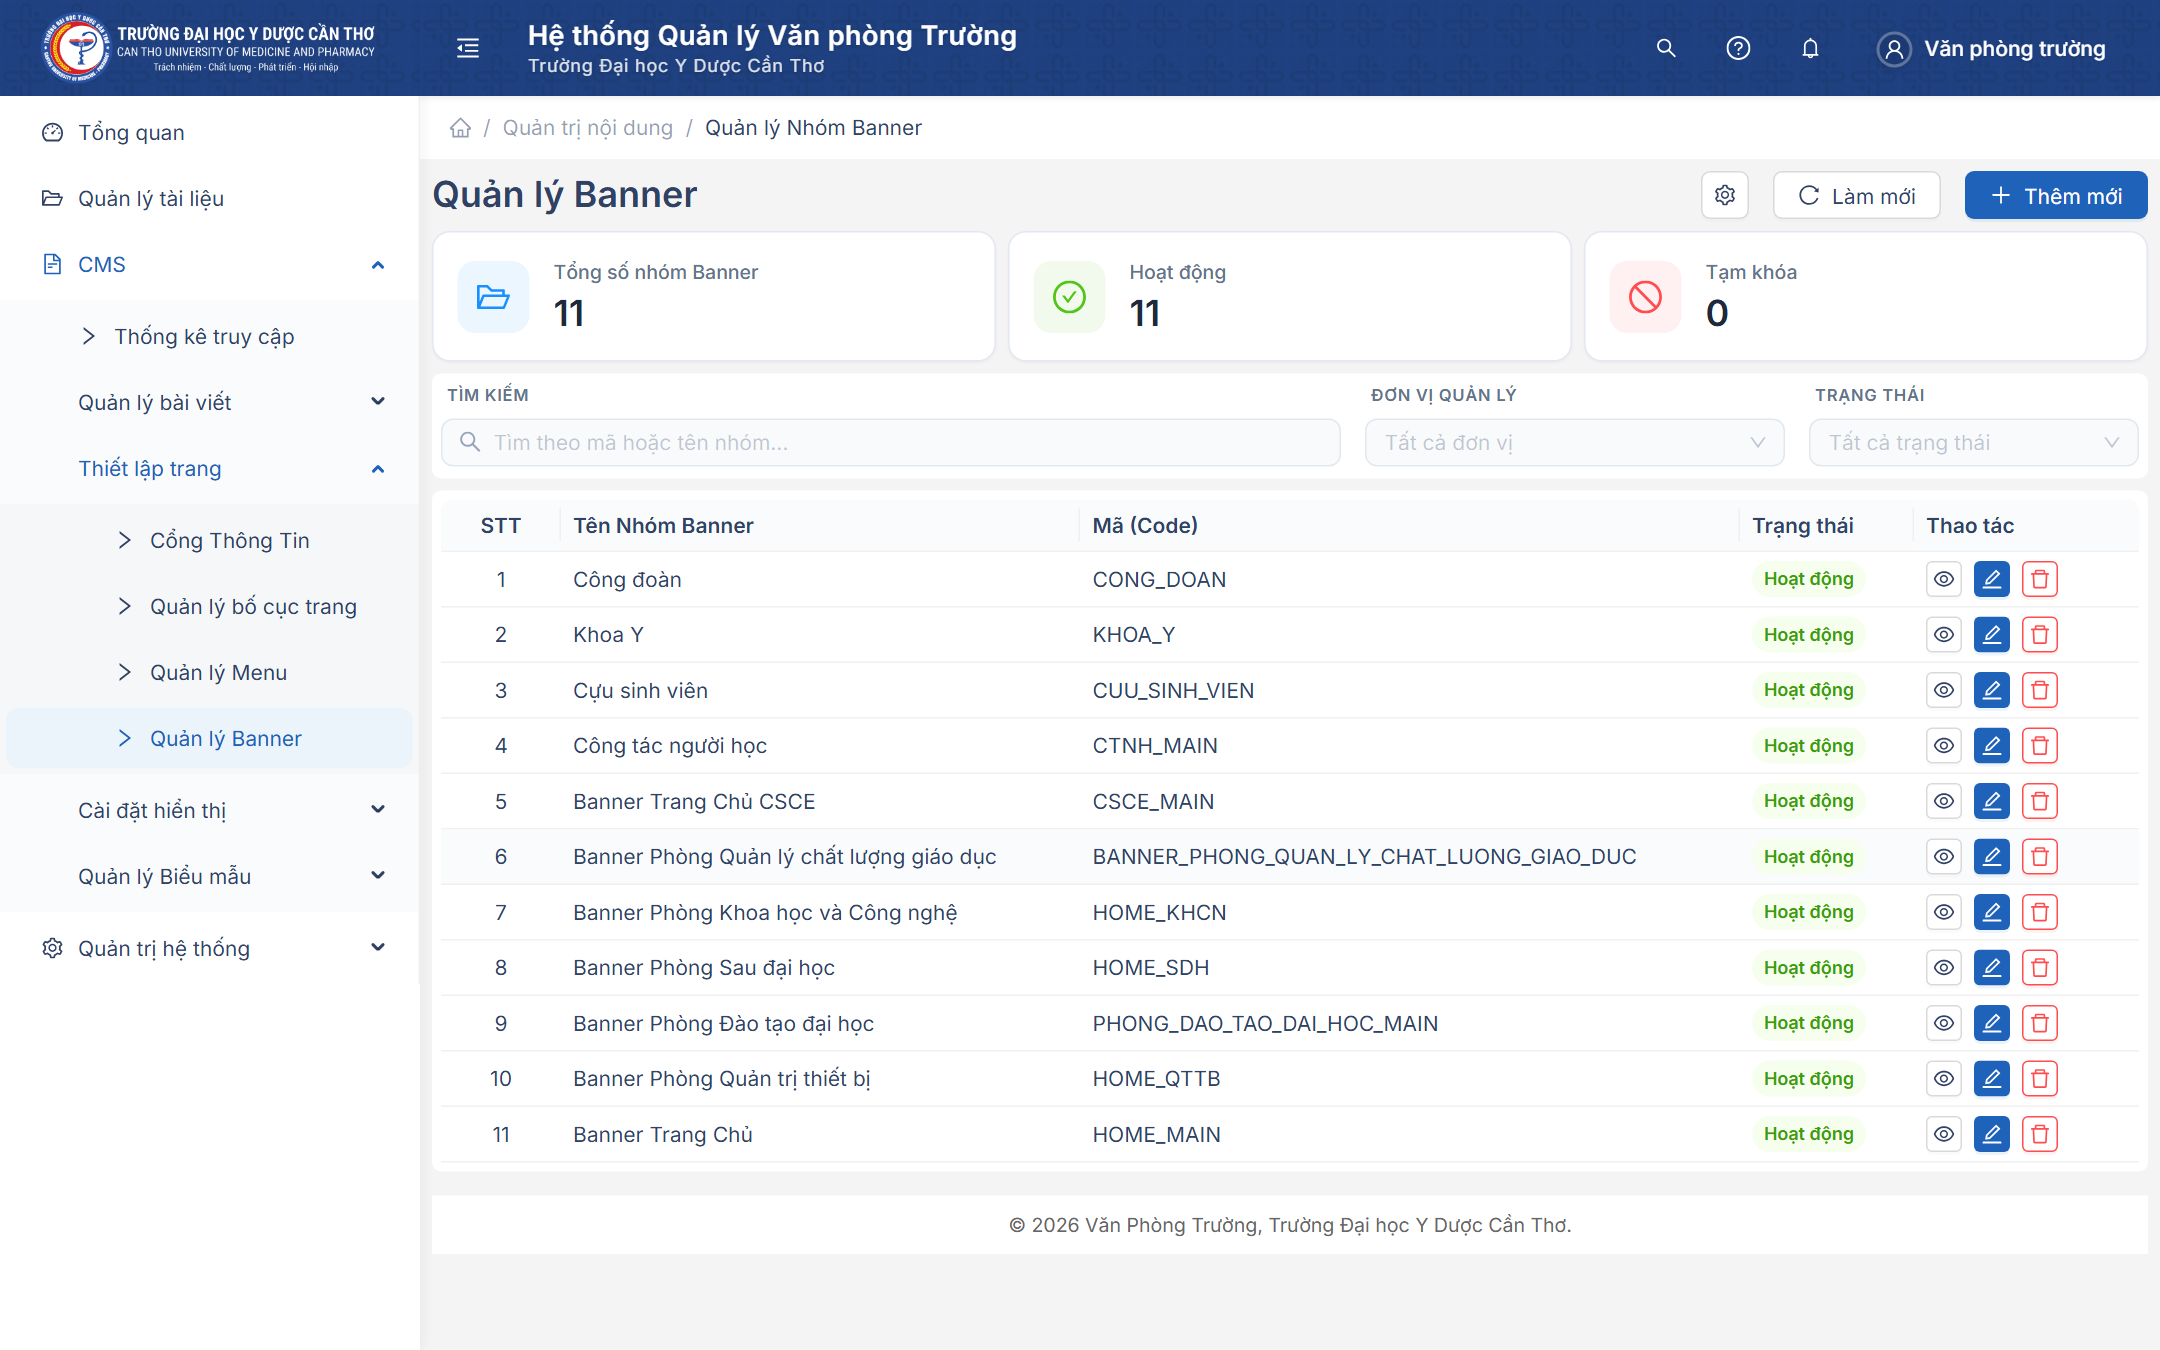Expand Quản lý Biểu mẫu submenu
This screenshot has height=1350, width=2160.
209,876
